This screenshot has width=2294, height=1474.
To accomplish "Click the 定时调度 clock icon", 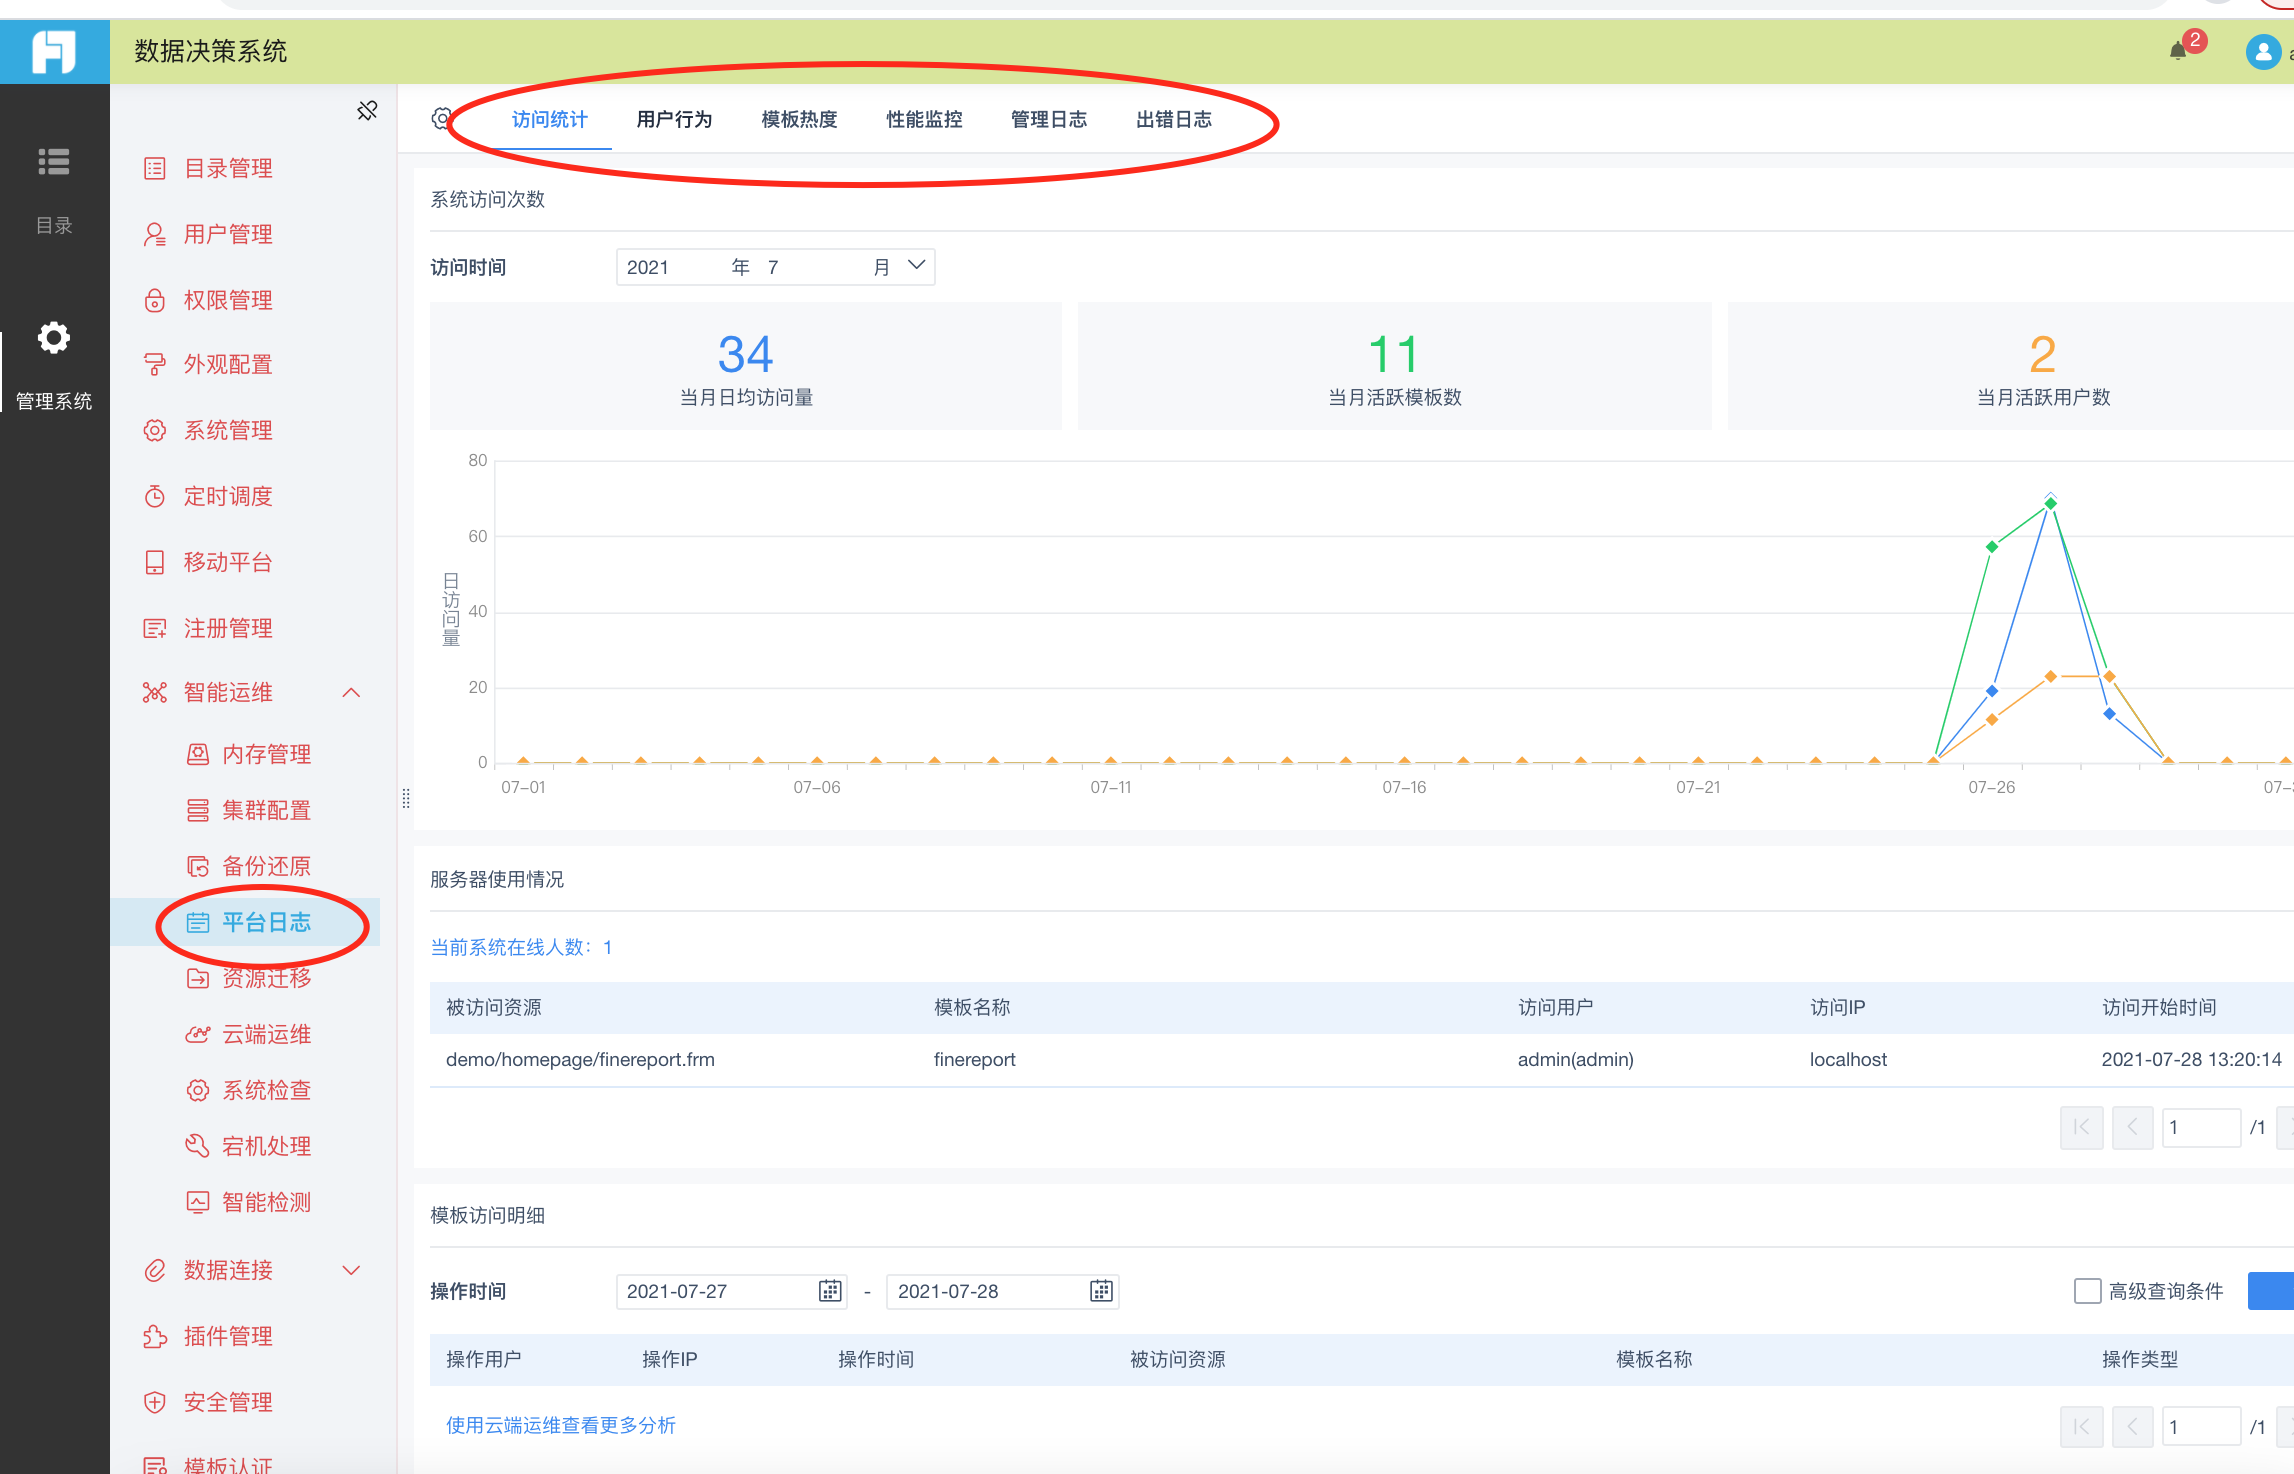I will [155, 496].
